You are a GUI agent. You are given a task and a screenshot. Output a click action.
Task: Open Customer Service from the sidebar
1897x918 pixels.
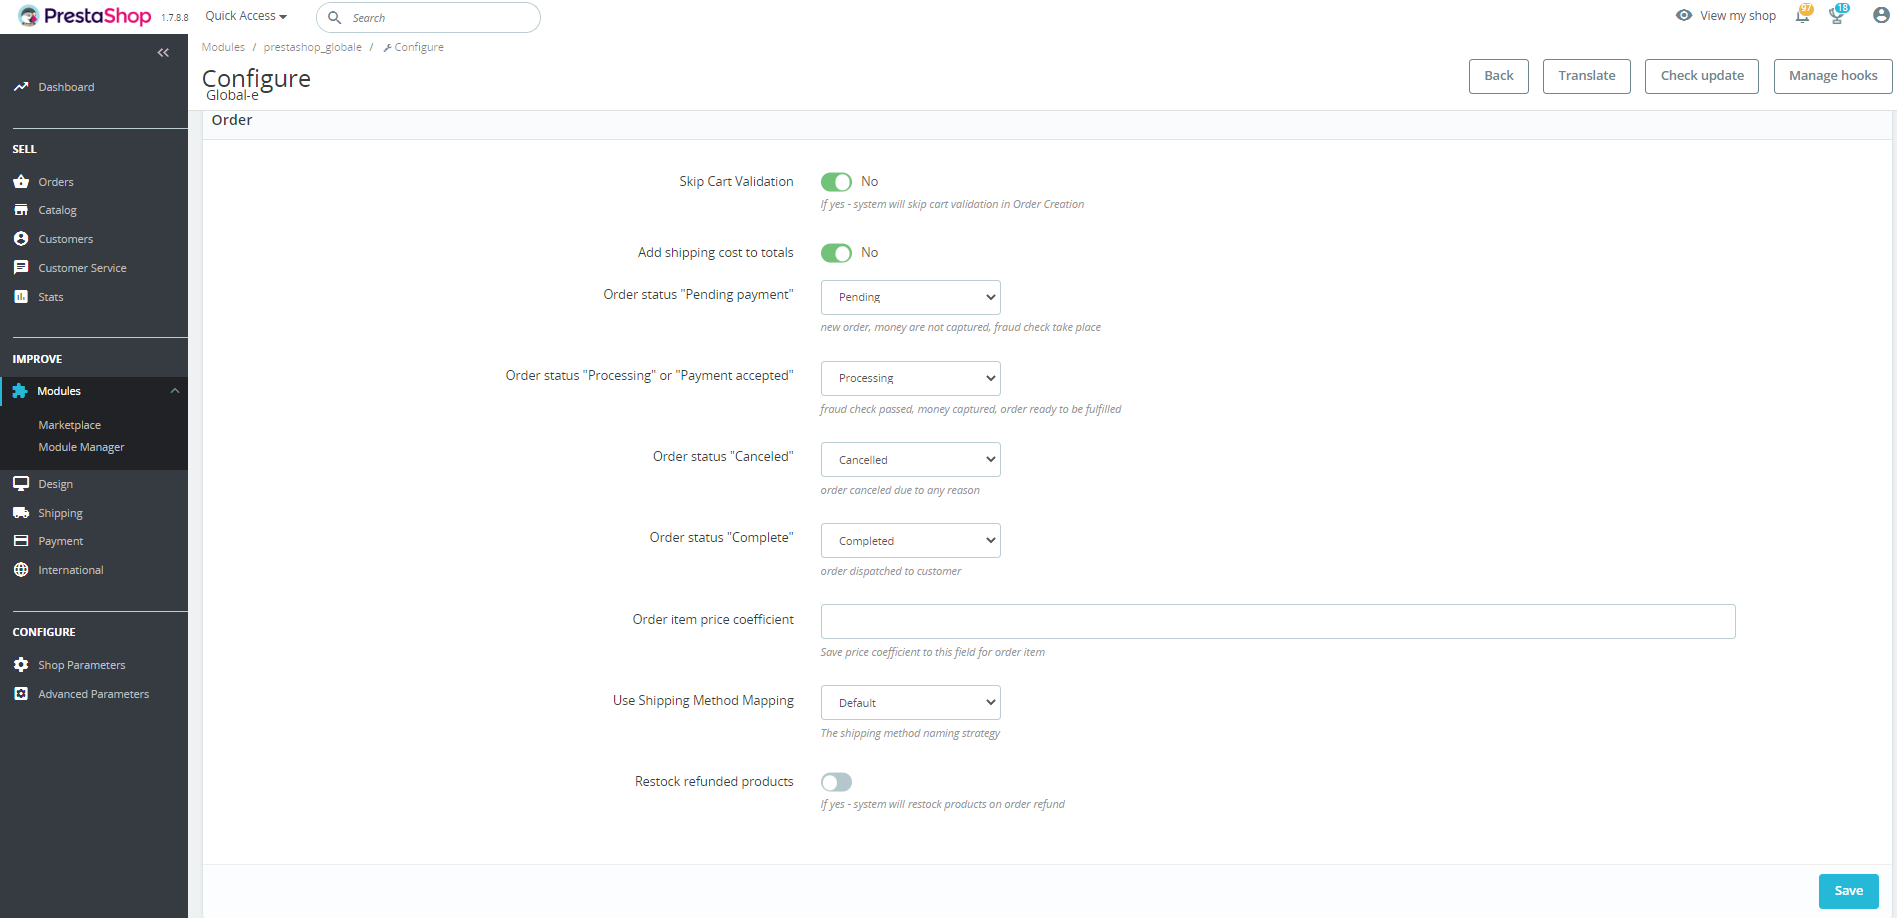[x=22, y=267]
